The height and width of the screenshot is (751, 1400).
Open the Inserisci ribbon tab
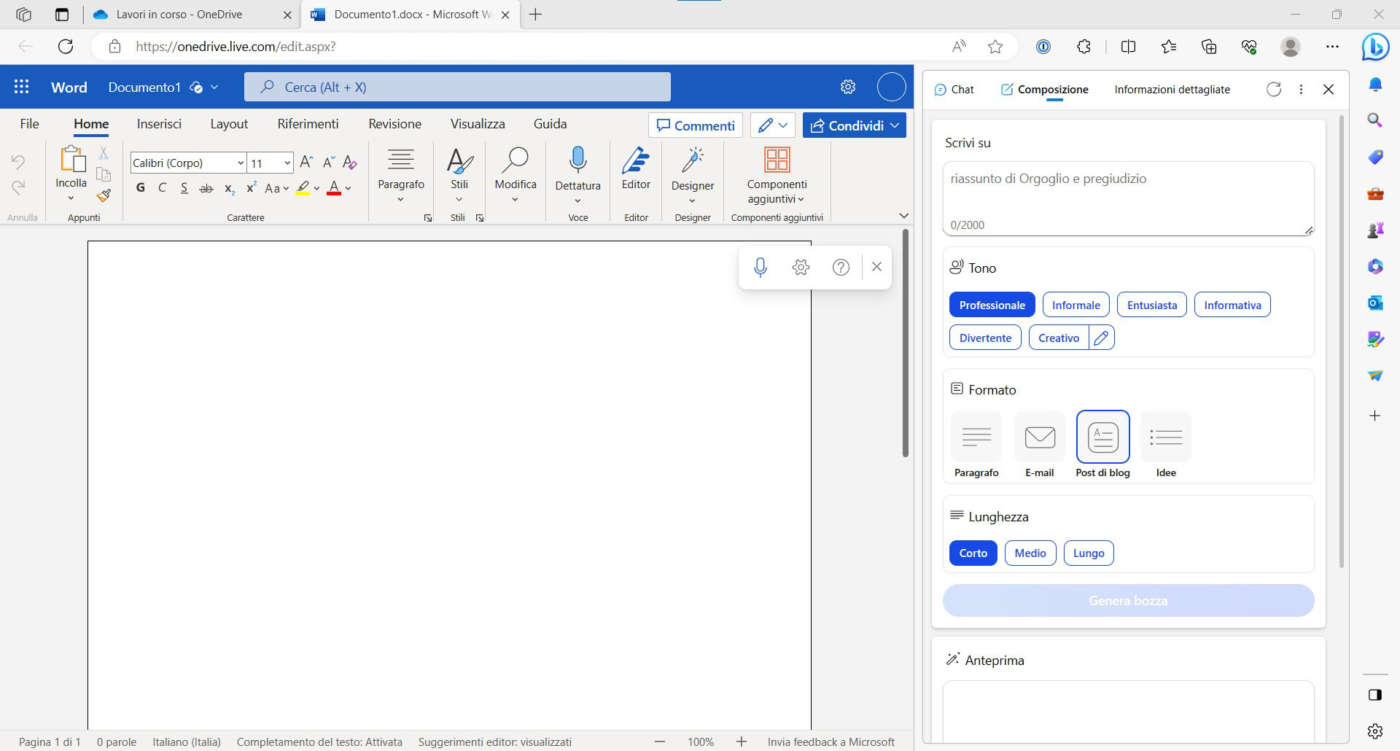159,124
